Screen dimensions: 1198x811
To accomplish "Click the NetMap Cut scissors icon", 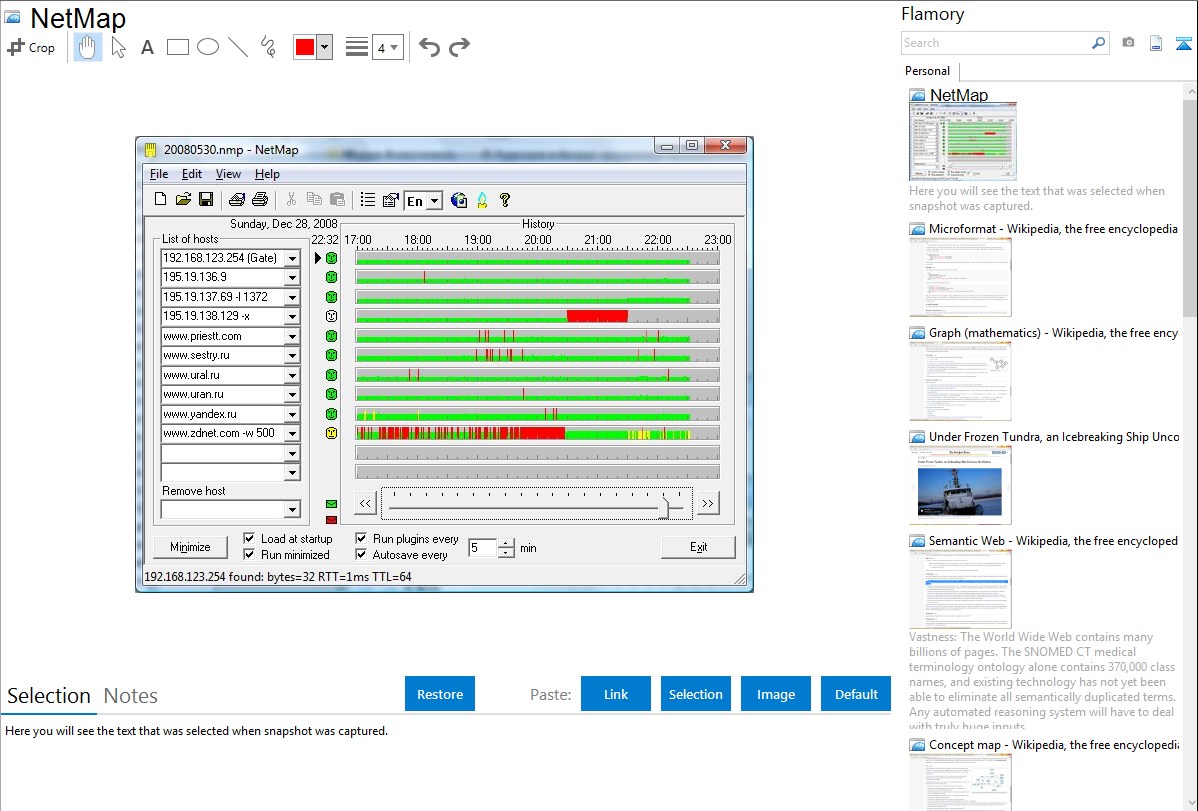I will pyautogui.click(x=291, y=200).
